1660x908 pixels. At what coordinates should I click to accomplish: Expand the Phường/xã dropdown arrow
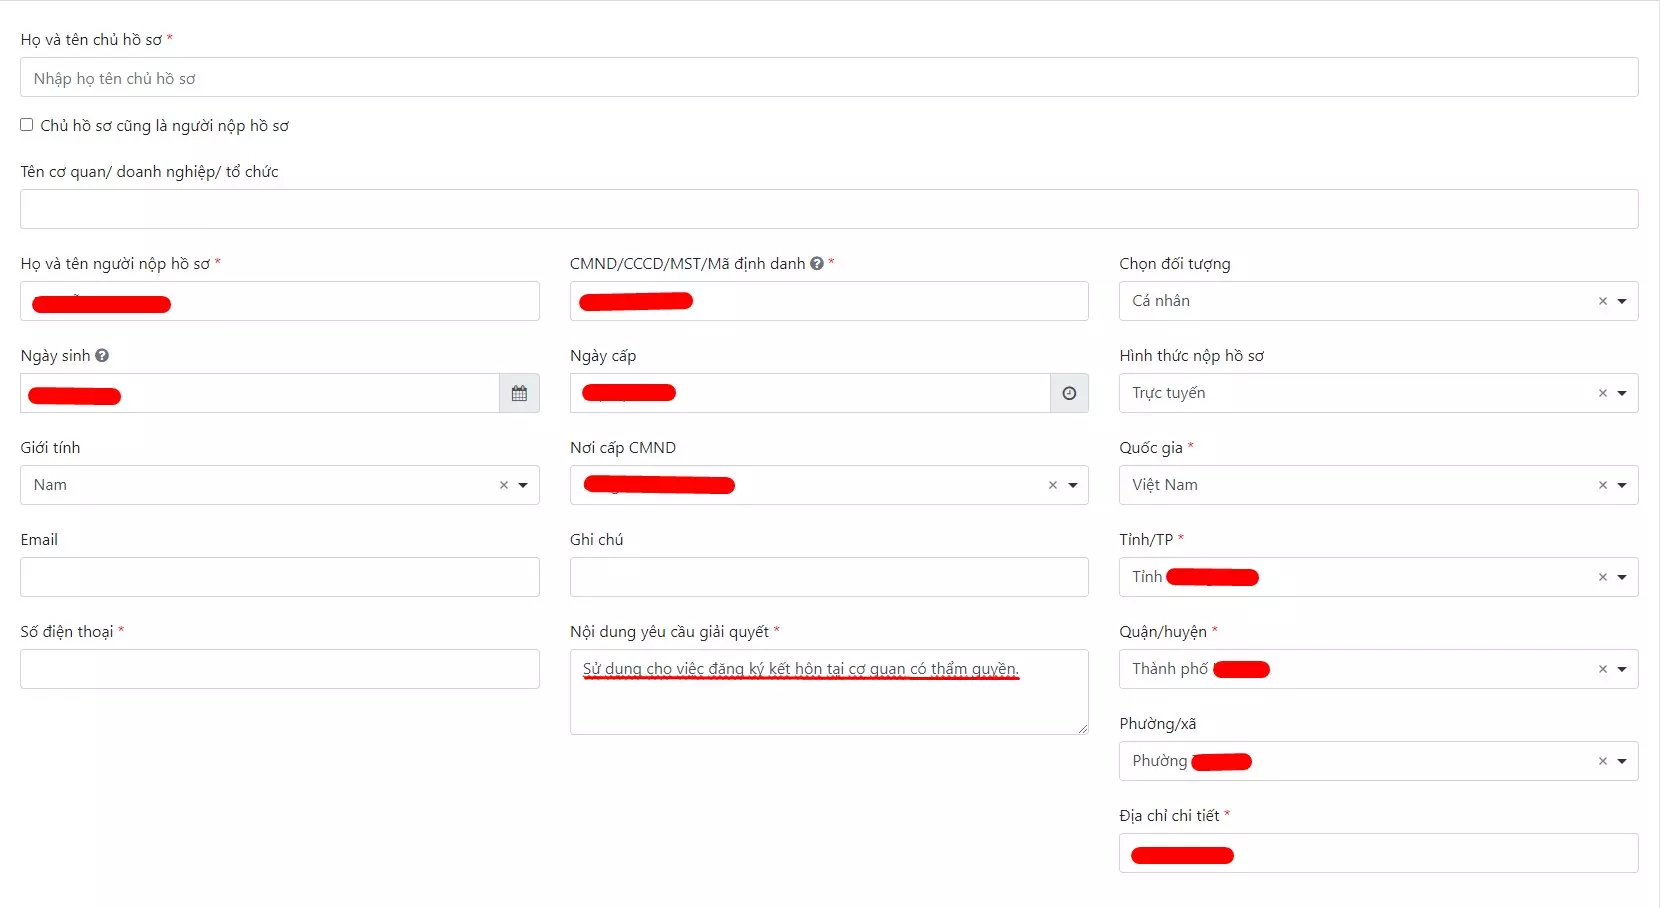(1622, 761)
